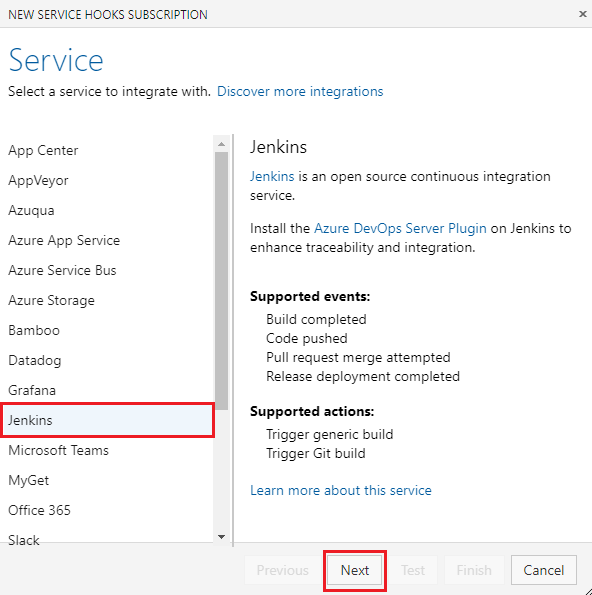592x595 pixels.
Task: Open Learn more about this service
Action: coord(341,490)
